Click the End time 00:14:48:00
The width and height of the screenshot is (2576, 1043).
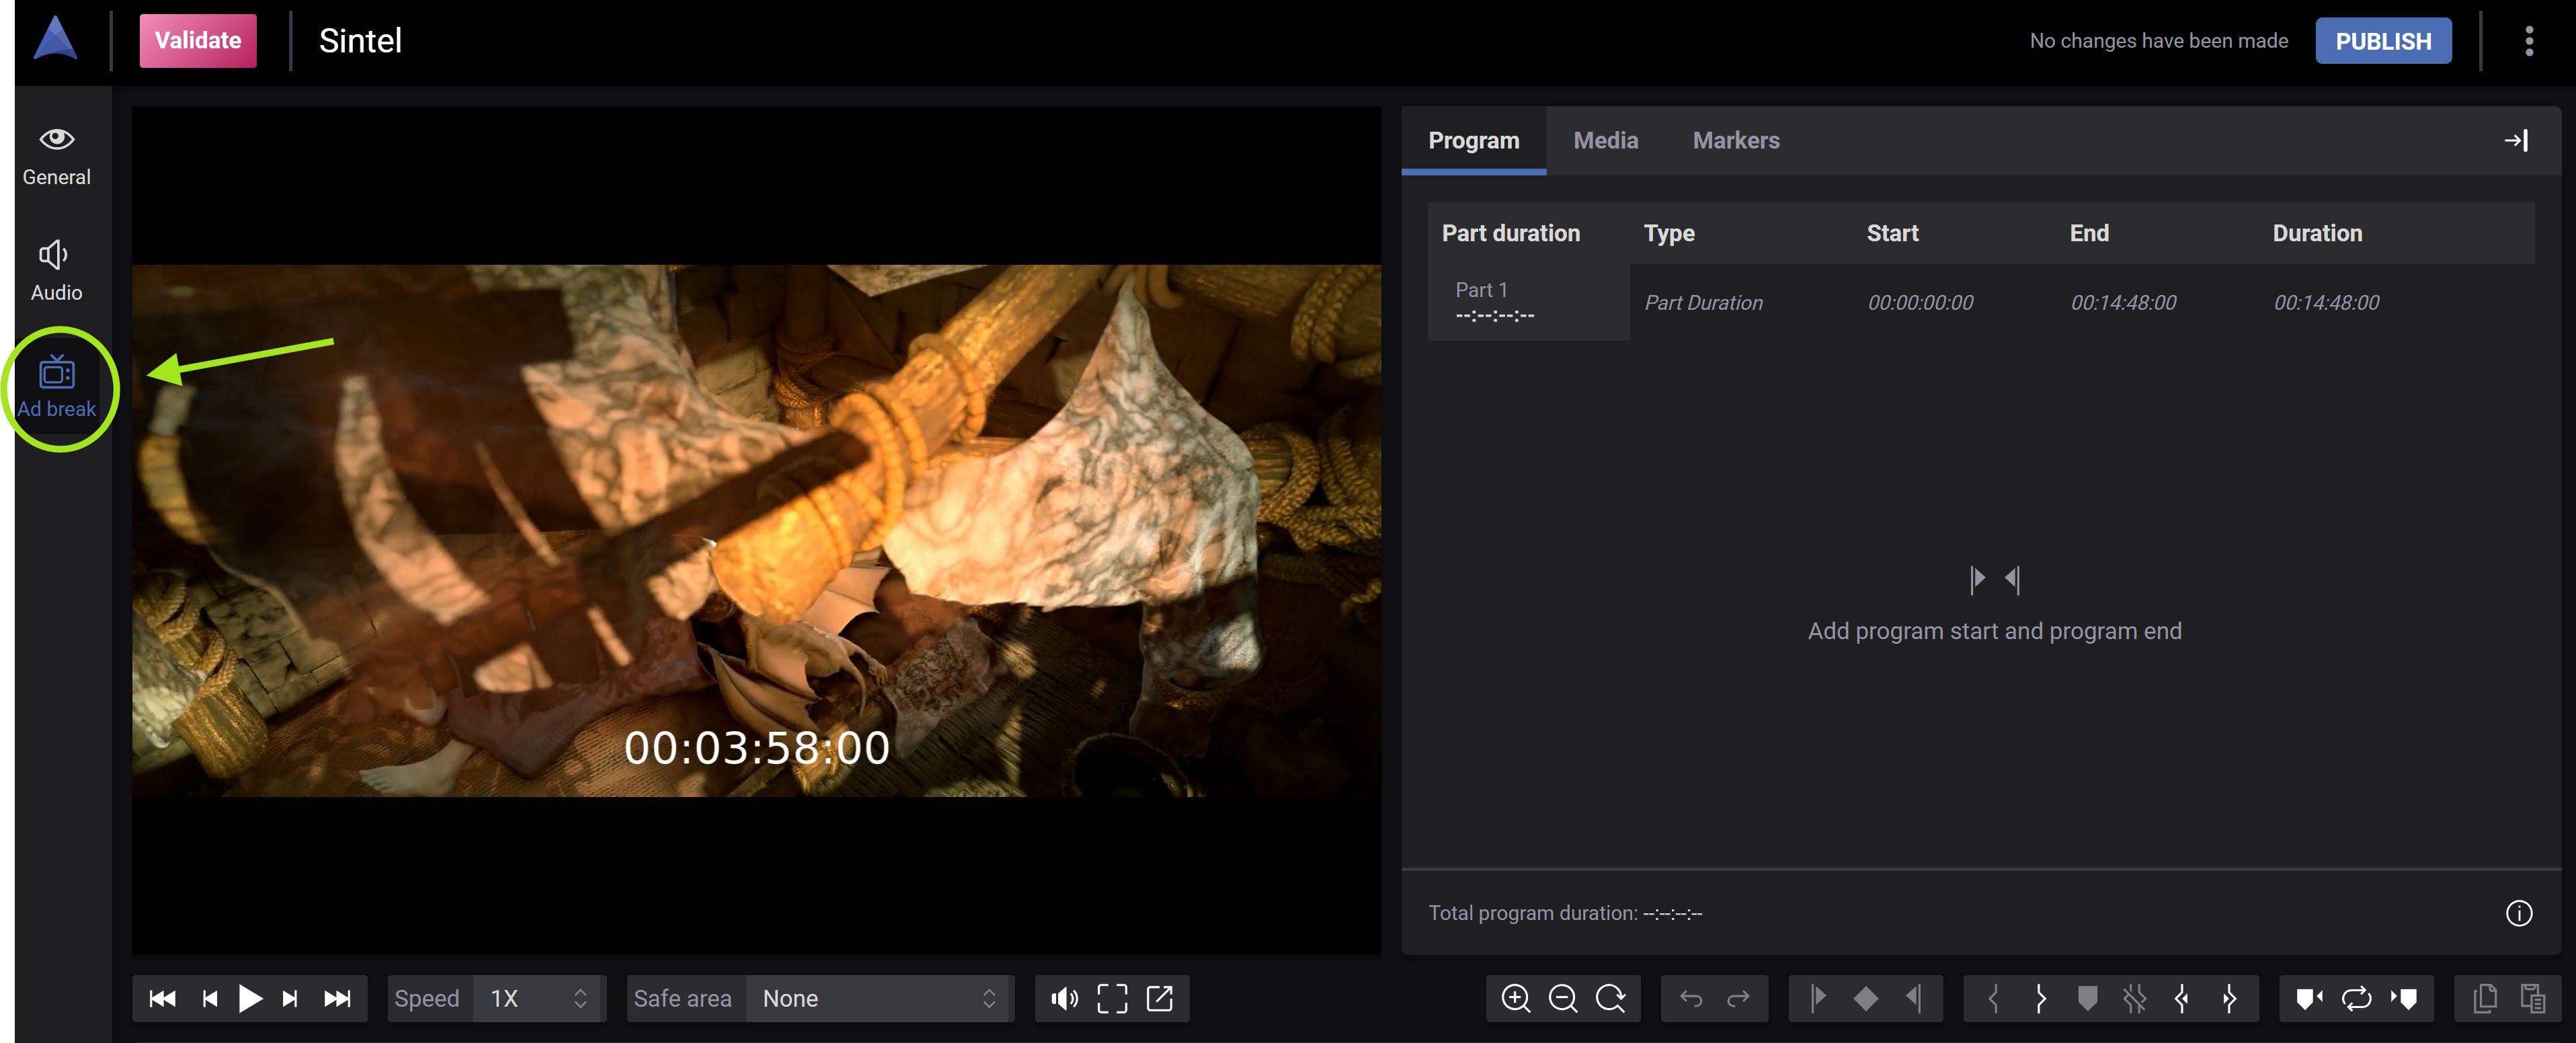click(2123, 302)
